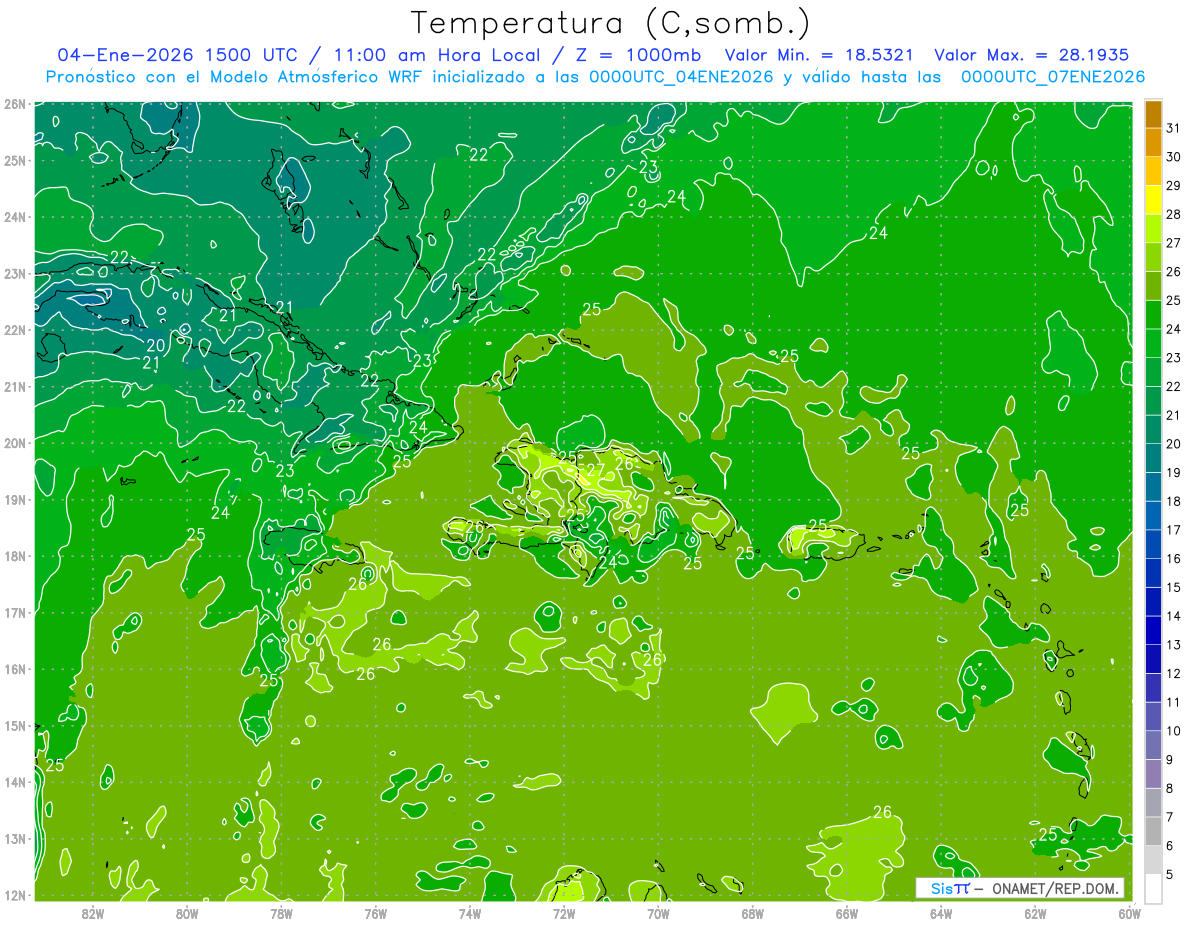The width and height of the screenshot is (1200, 927).
Task: Click the '15N' latitude axis label
Action: point(14,725)
